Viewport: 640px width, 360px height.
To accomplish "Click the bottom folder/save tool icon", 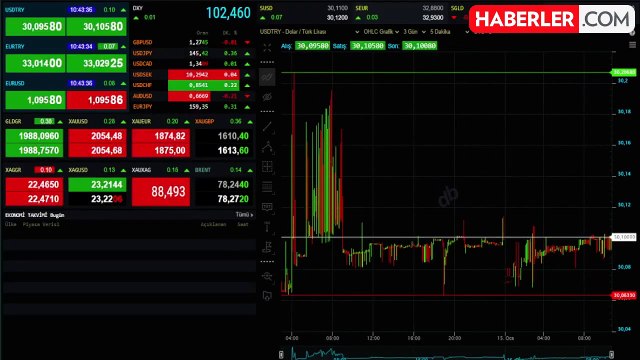I will click(267, 296).
